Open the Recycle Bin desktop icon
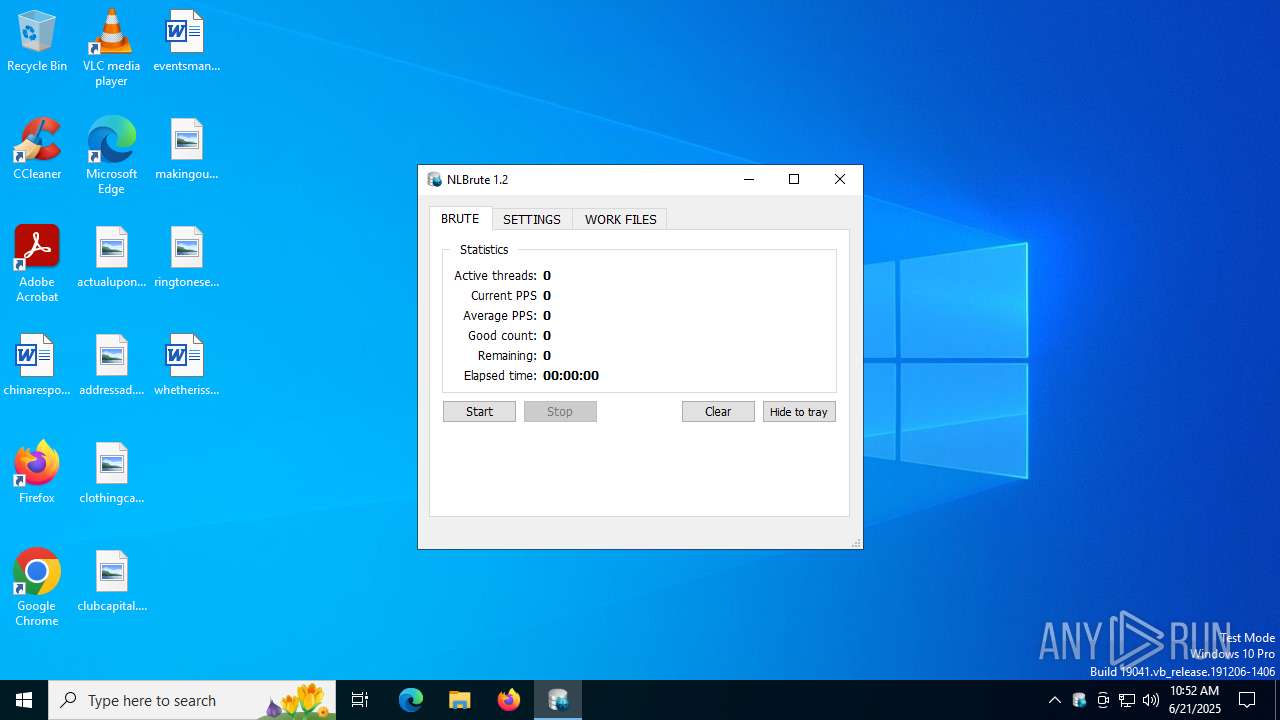The image size is (1280, 720). click(x=37, y=41)
